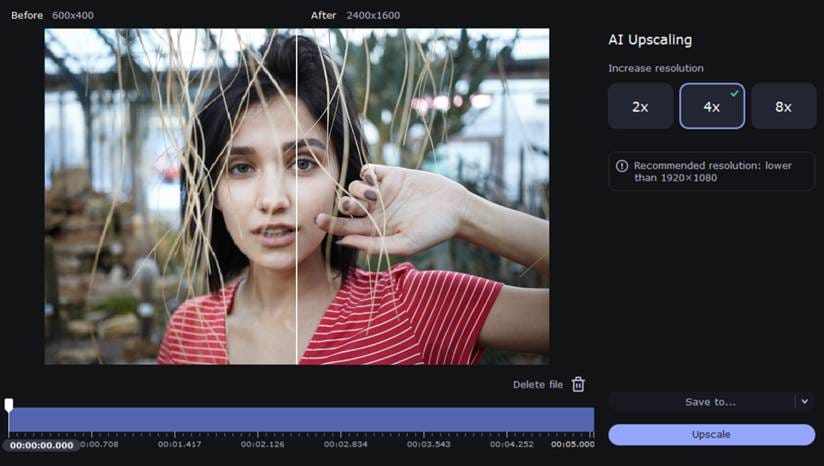Start processing with the Upscale button
Screen dimensions: 824x466
[711, 435]
